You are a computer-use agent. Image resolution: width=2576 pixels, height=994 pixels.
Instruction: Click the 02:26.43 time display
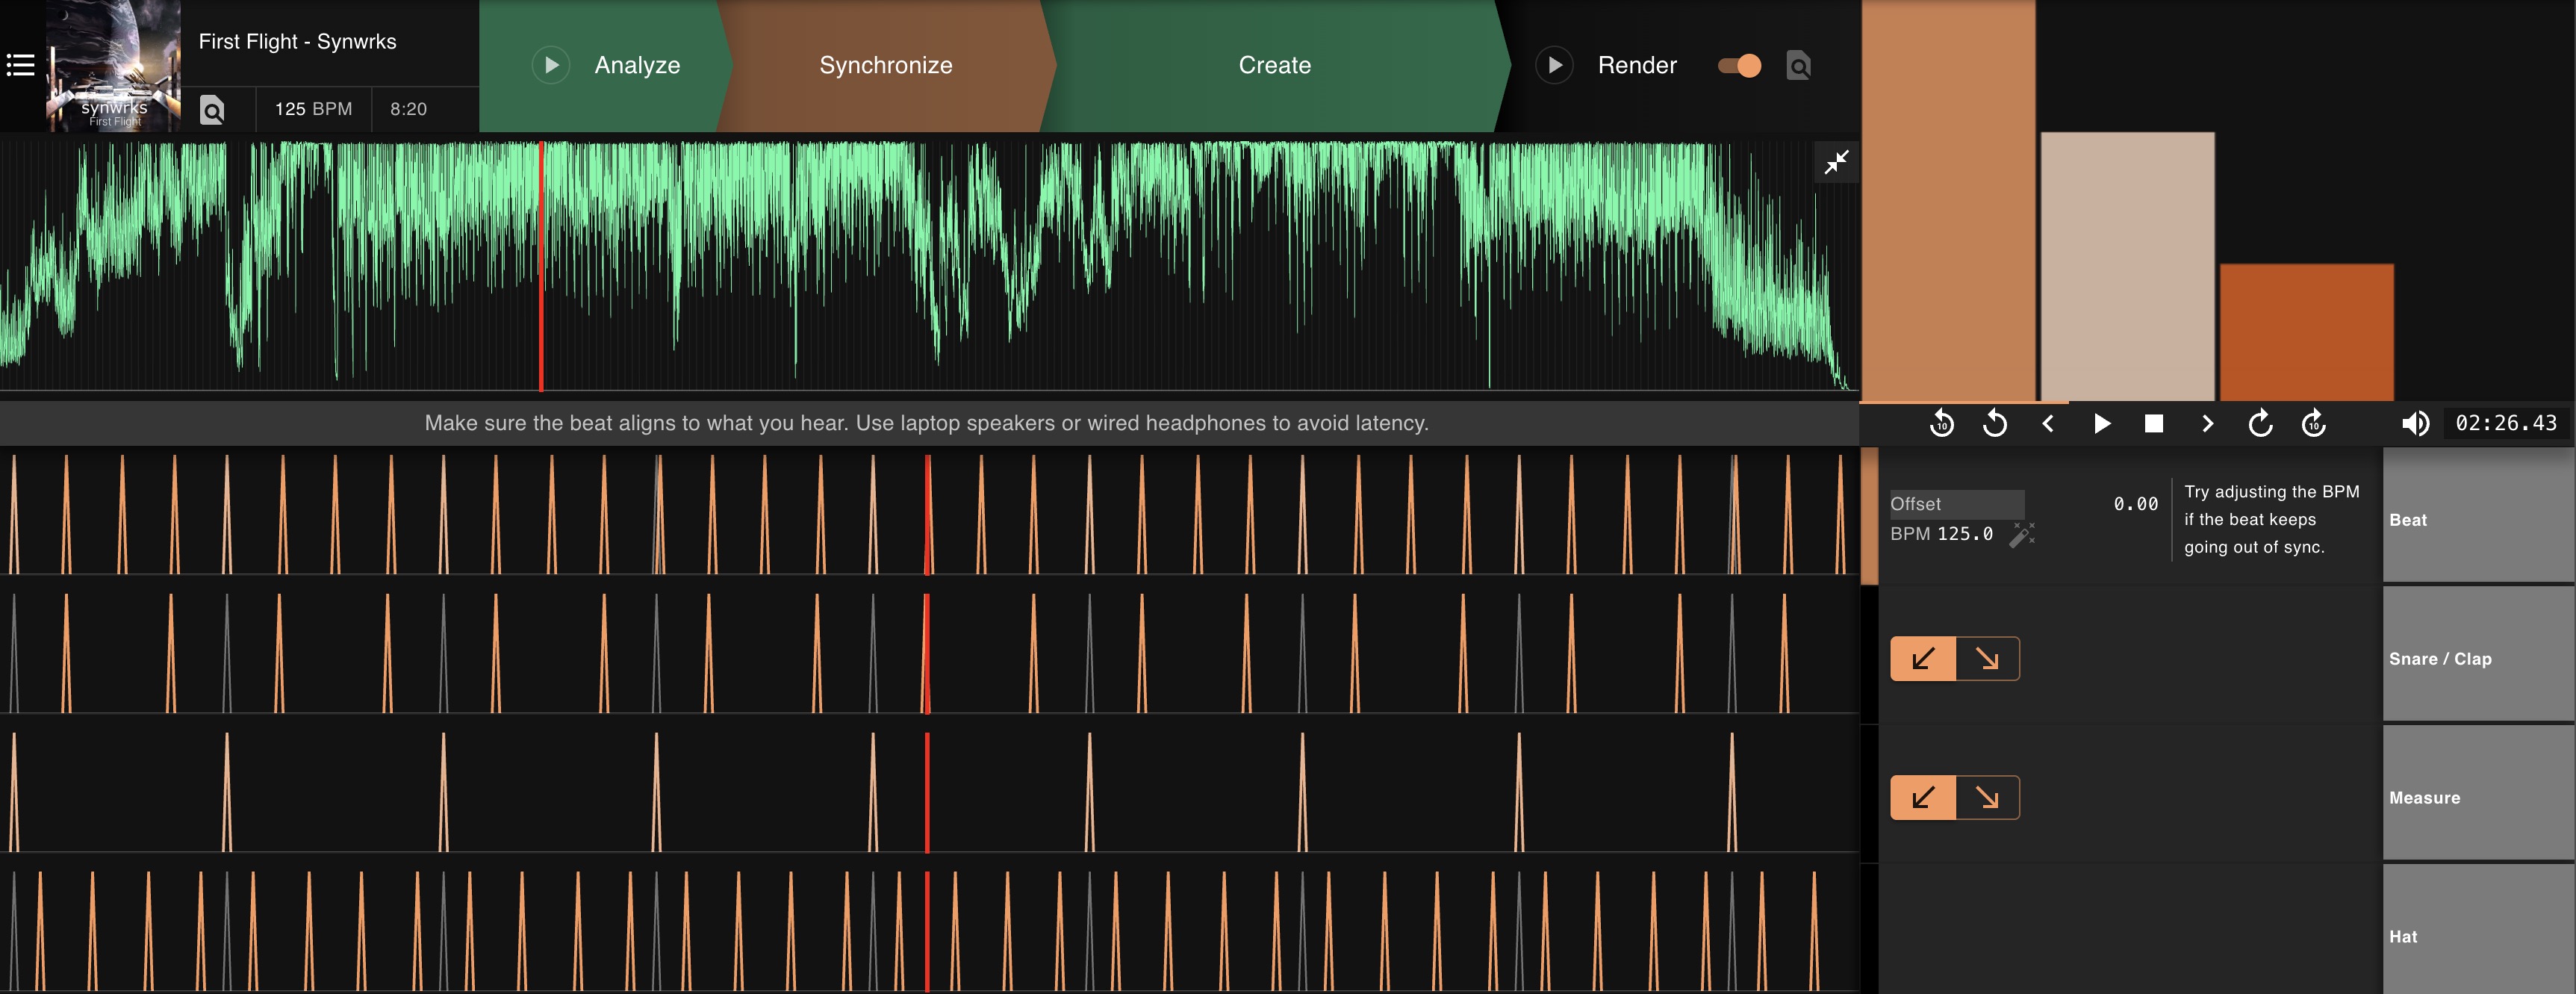pyautogui.click(x=2506, y=423)
